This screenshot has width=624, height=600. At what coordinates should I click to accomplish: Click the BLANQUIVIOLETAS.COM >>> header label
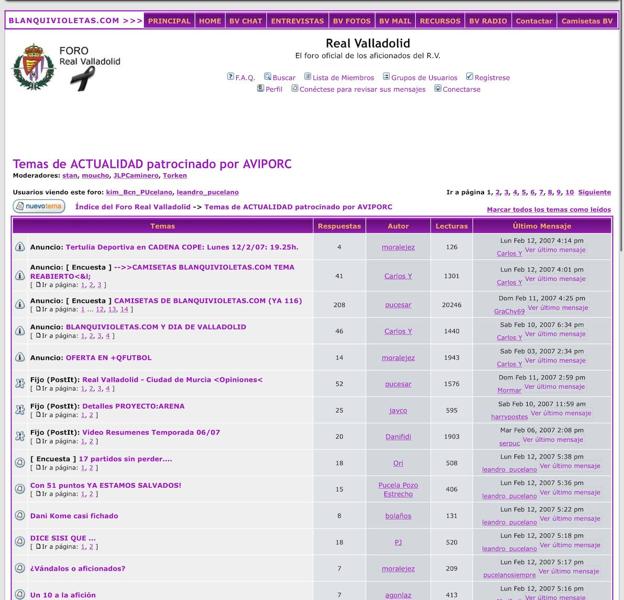(x=75, y=21)
